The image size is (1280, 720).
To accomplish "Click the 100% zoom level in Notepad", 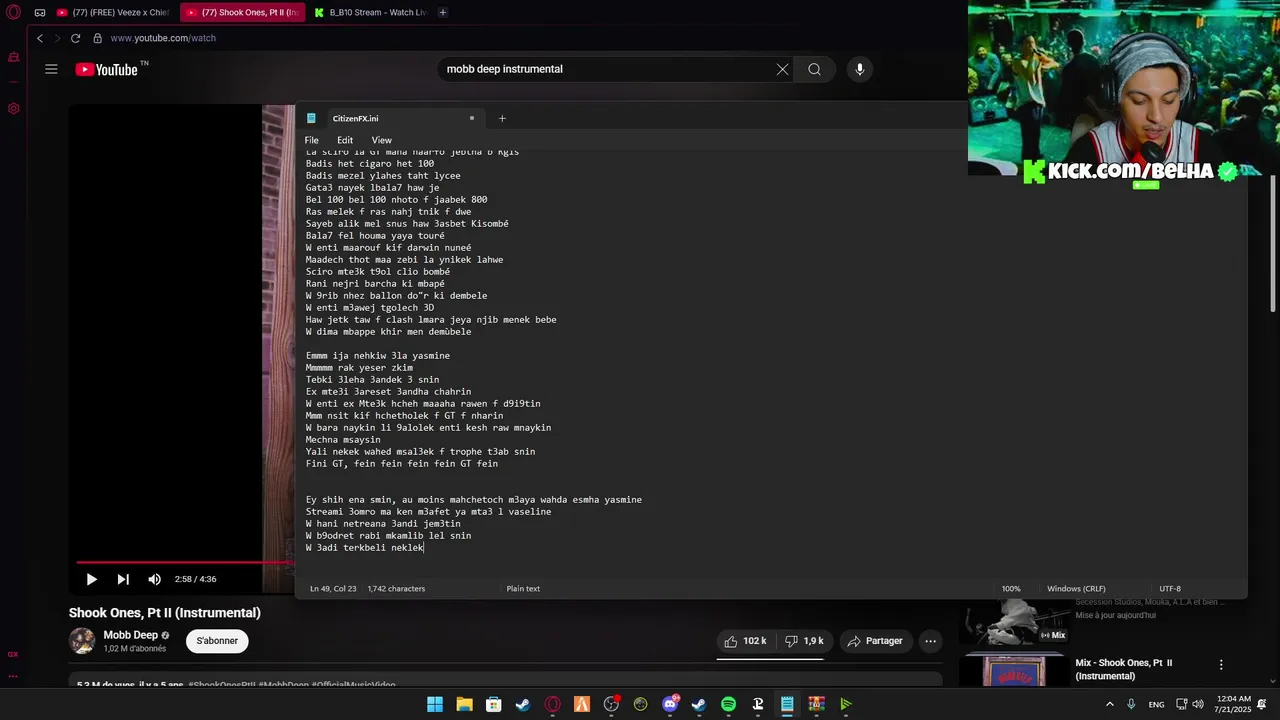I will coord(1011,589).
